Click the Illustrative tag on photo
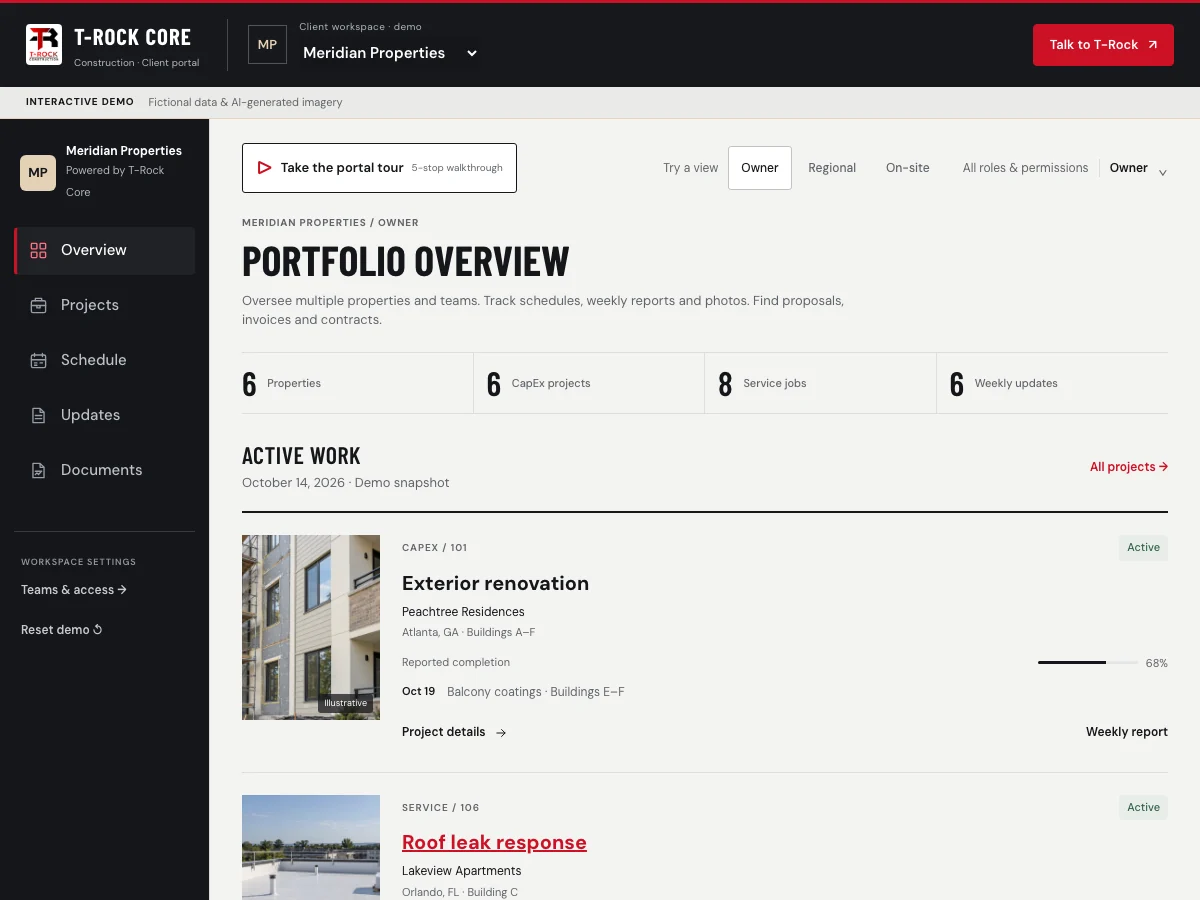Image resolution: width=1200 pixels, height=900 pixels. coord(346,703)
